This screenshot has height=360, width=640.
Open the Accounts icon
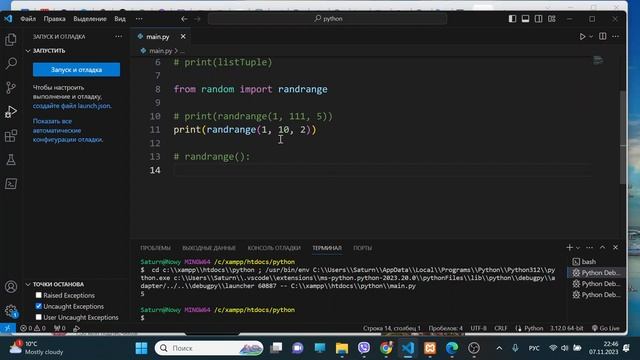(11, 287)
